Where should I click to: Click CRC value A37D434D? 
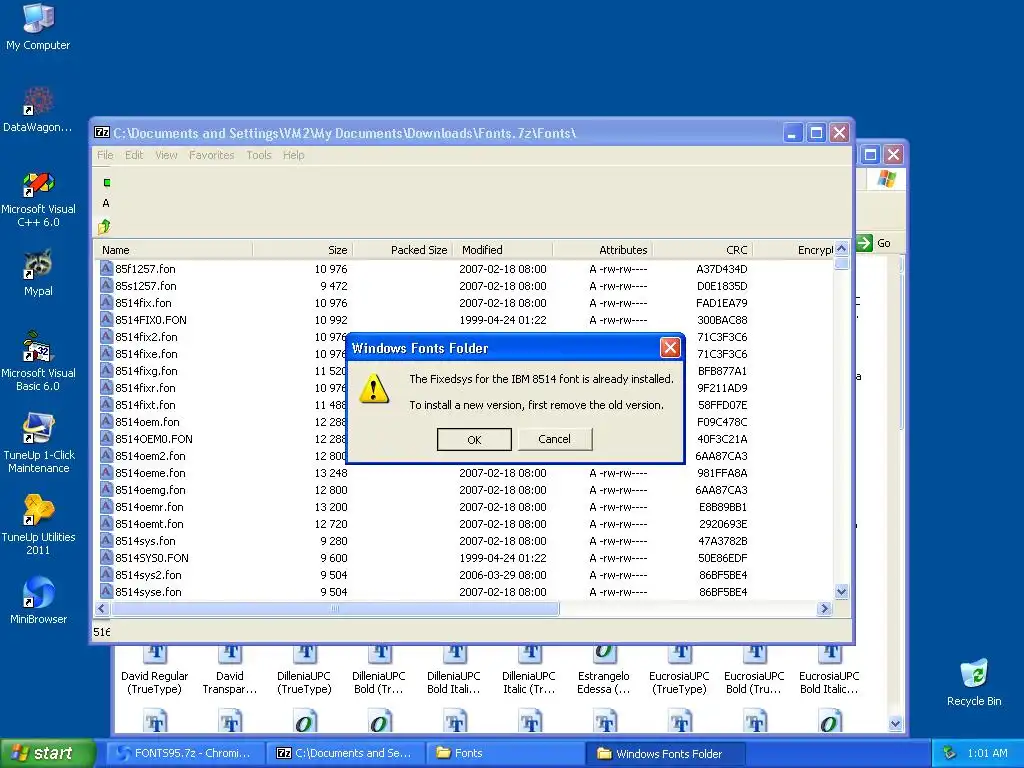(722, 268)
